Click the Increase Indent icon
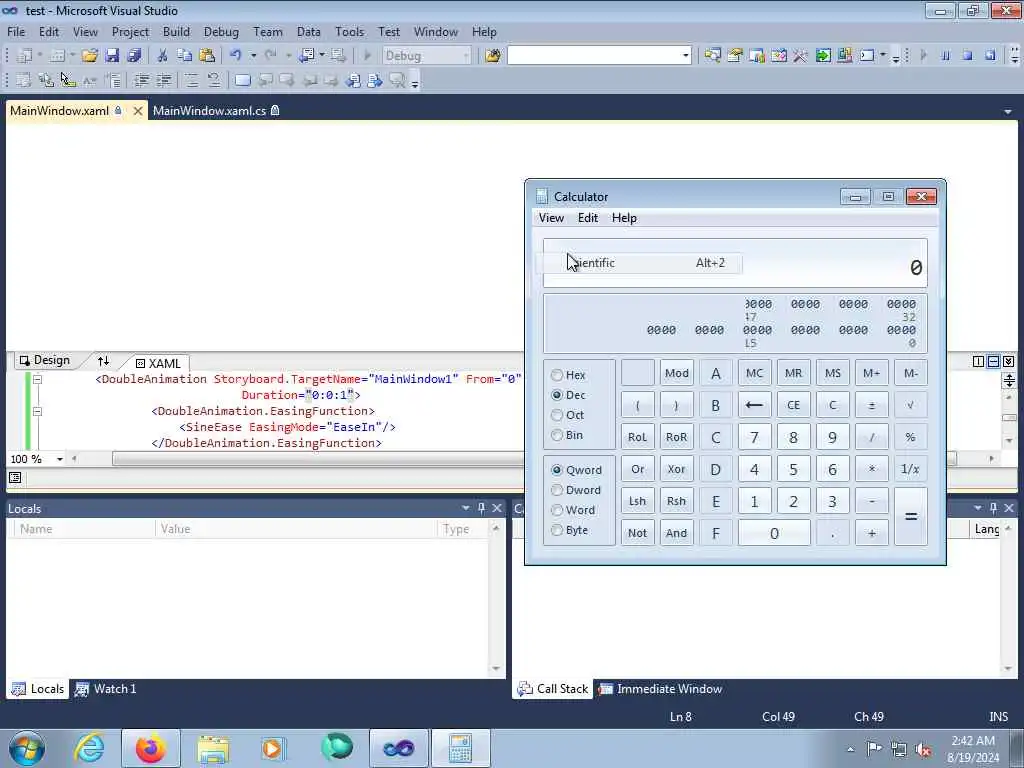1024x768 pixels. pos(164,80)
